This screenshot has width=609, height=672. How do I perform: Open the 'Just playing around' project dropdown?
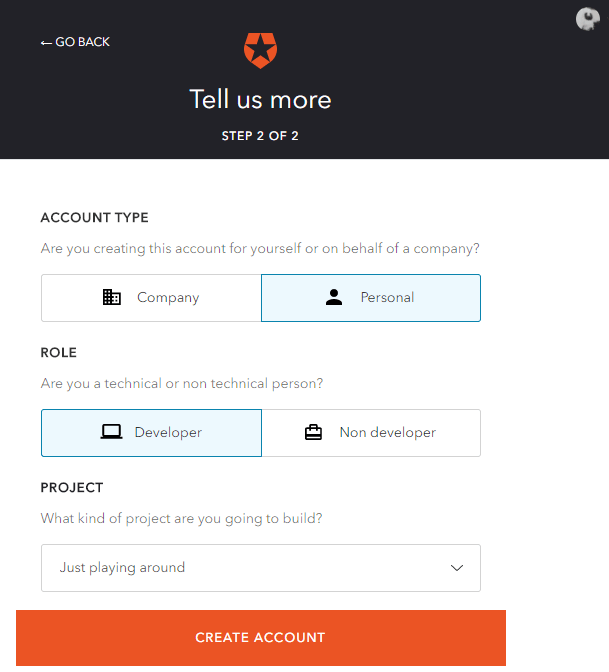point(261,568)
